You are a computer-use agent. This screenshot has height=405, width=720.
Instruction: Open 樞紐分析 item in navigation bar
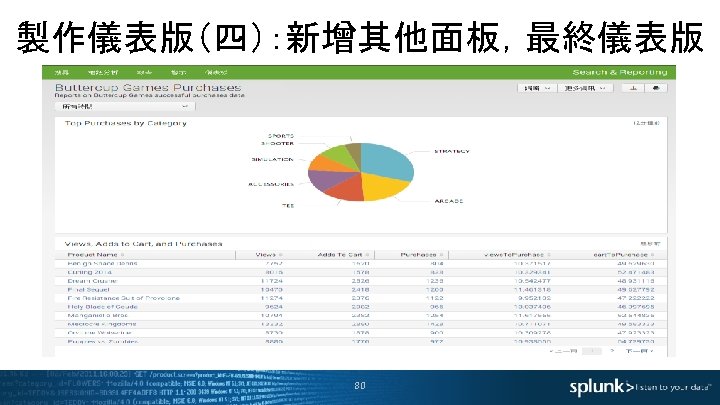[x=103, y=73]
